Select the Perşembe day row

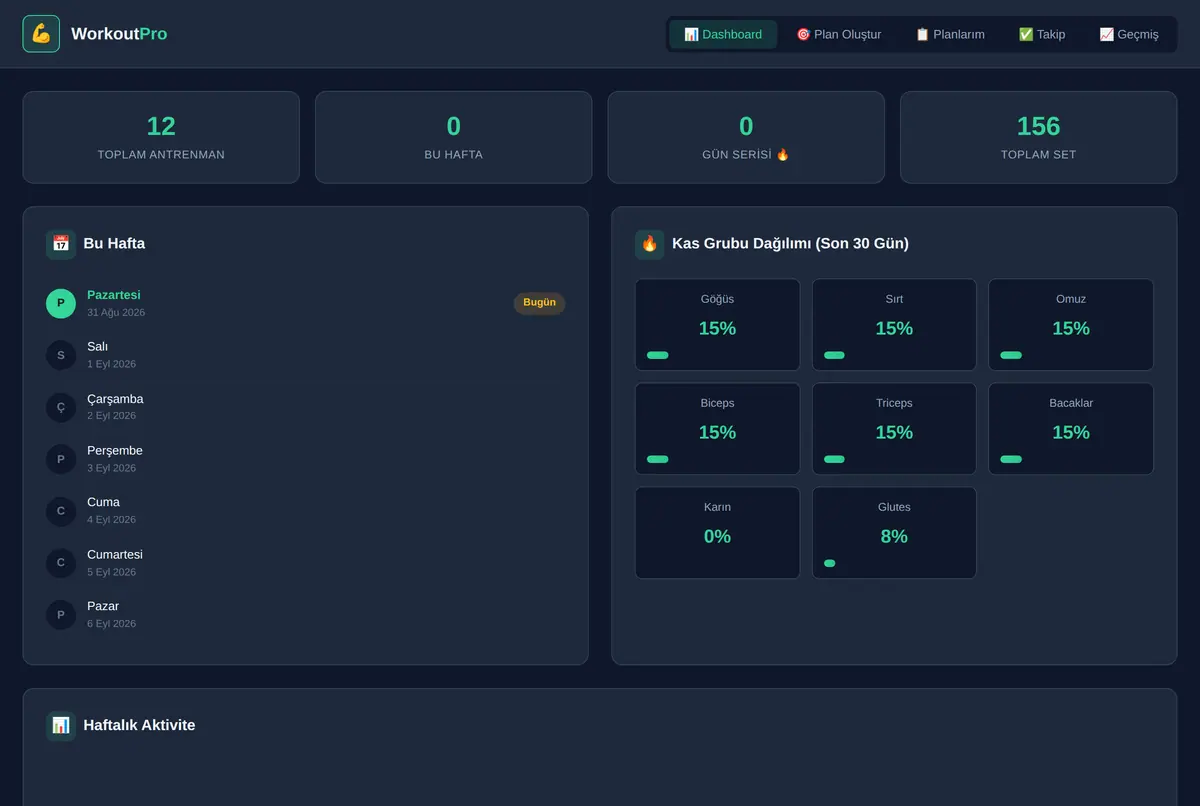(305, 459)
